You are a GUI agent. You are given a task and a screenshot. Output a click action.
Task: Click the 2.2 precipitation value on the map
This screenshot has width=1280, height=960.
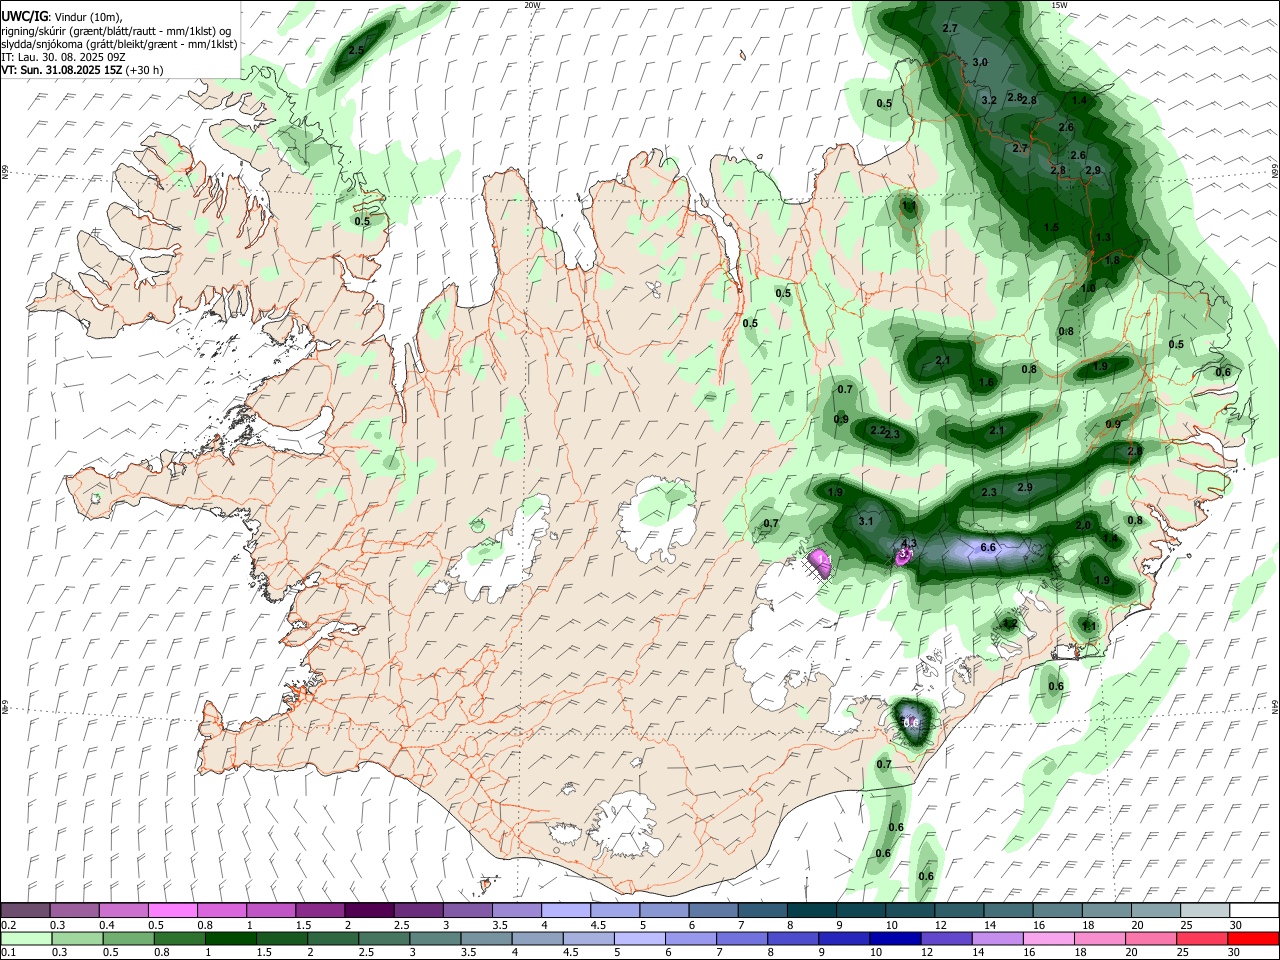[x=878, y=430]
